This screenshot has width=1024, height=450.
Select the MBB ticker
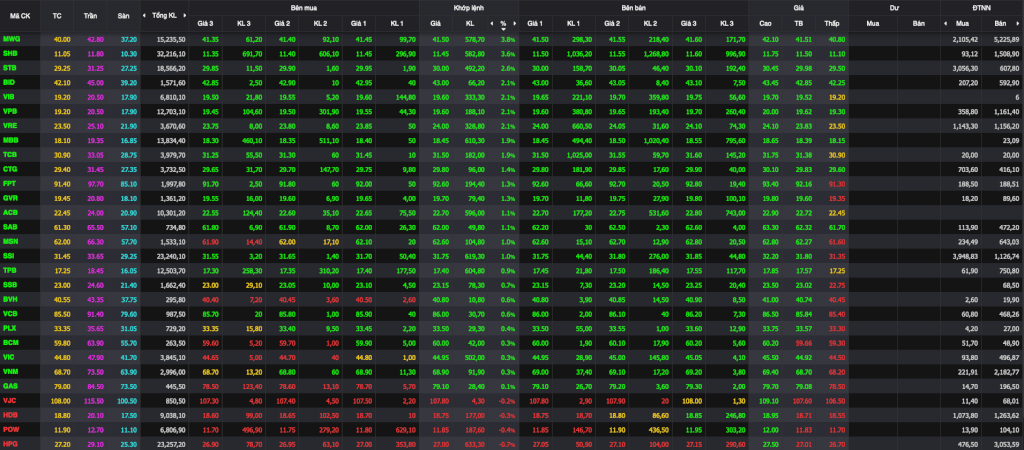coord(10,140)
